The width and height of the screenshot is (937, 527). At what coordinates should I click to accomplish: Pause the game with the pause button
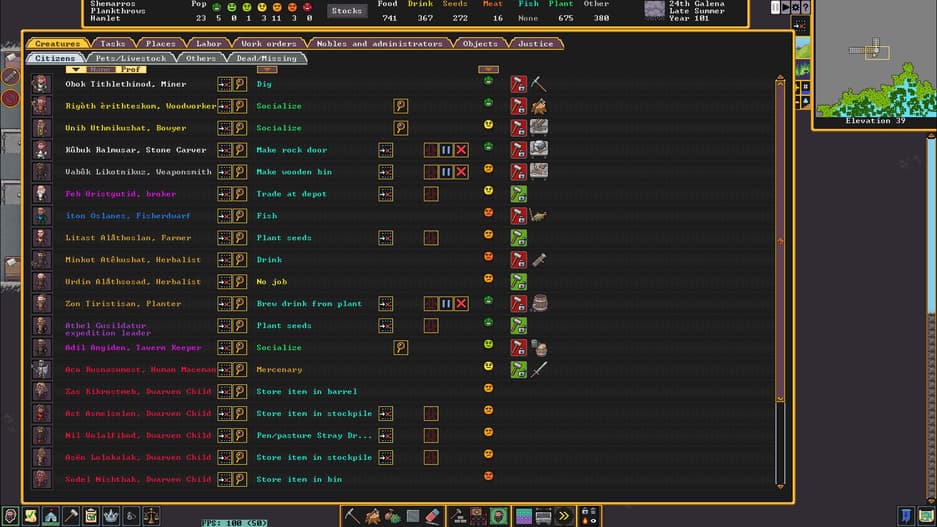[x=775, y=8]
